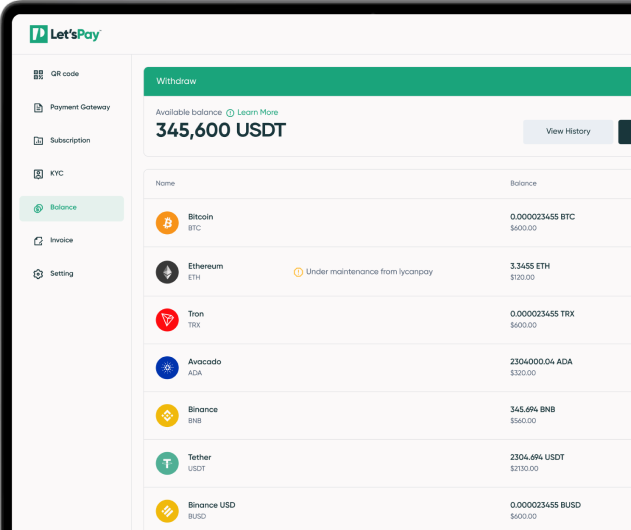Follow the Learn More link
Screen dimensions: 631x530
tap(257, 113)
